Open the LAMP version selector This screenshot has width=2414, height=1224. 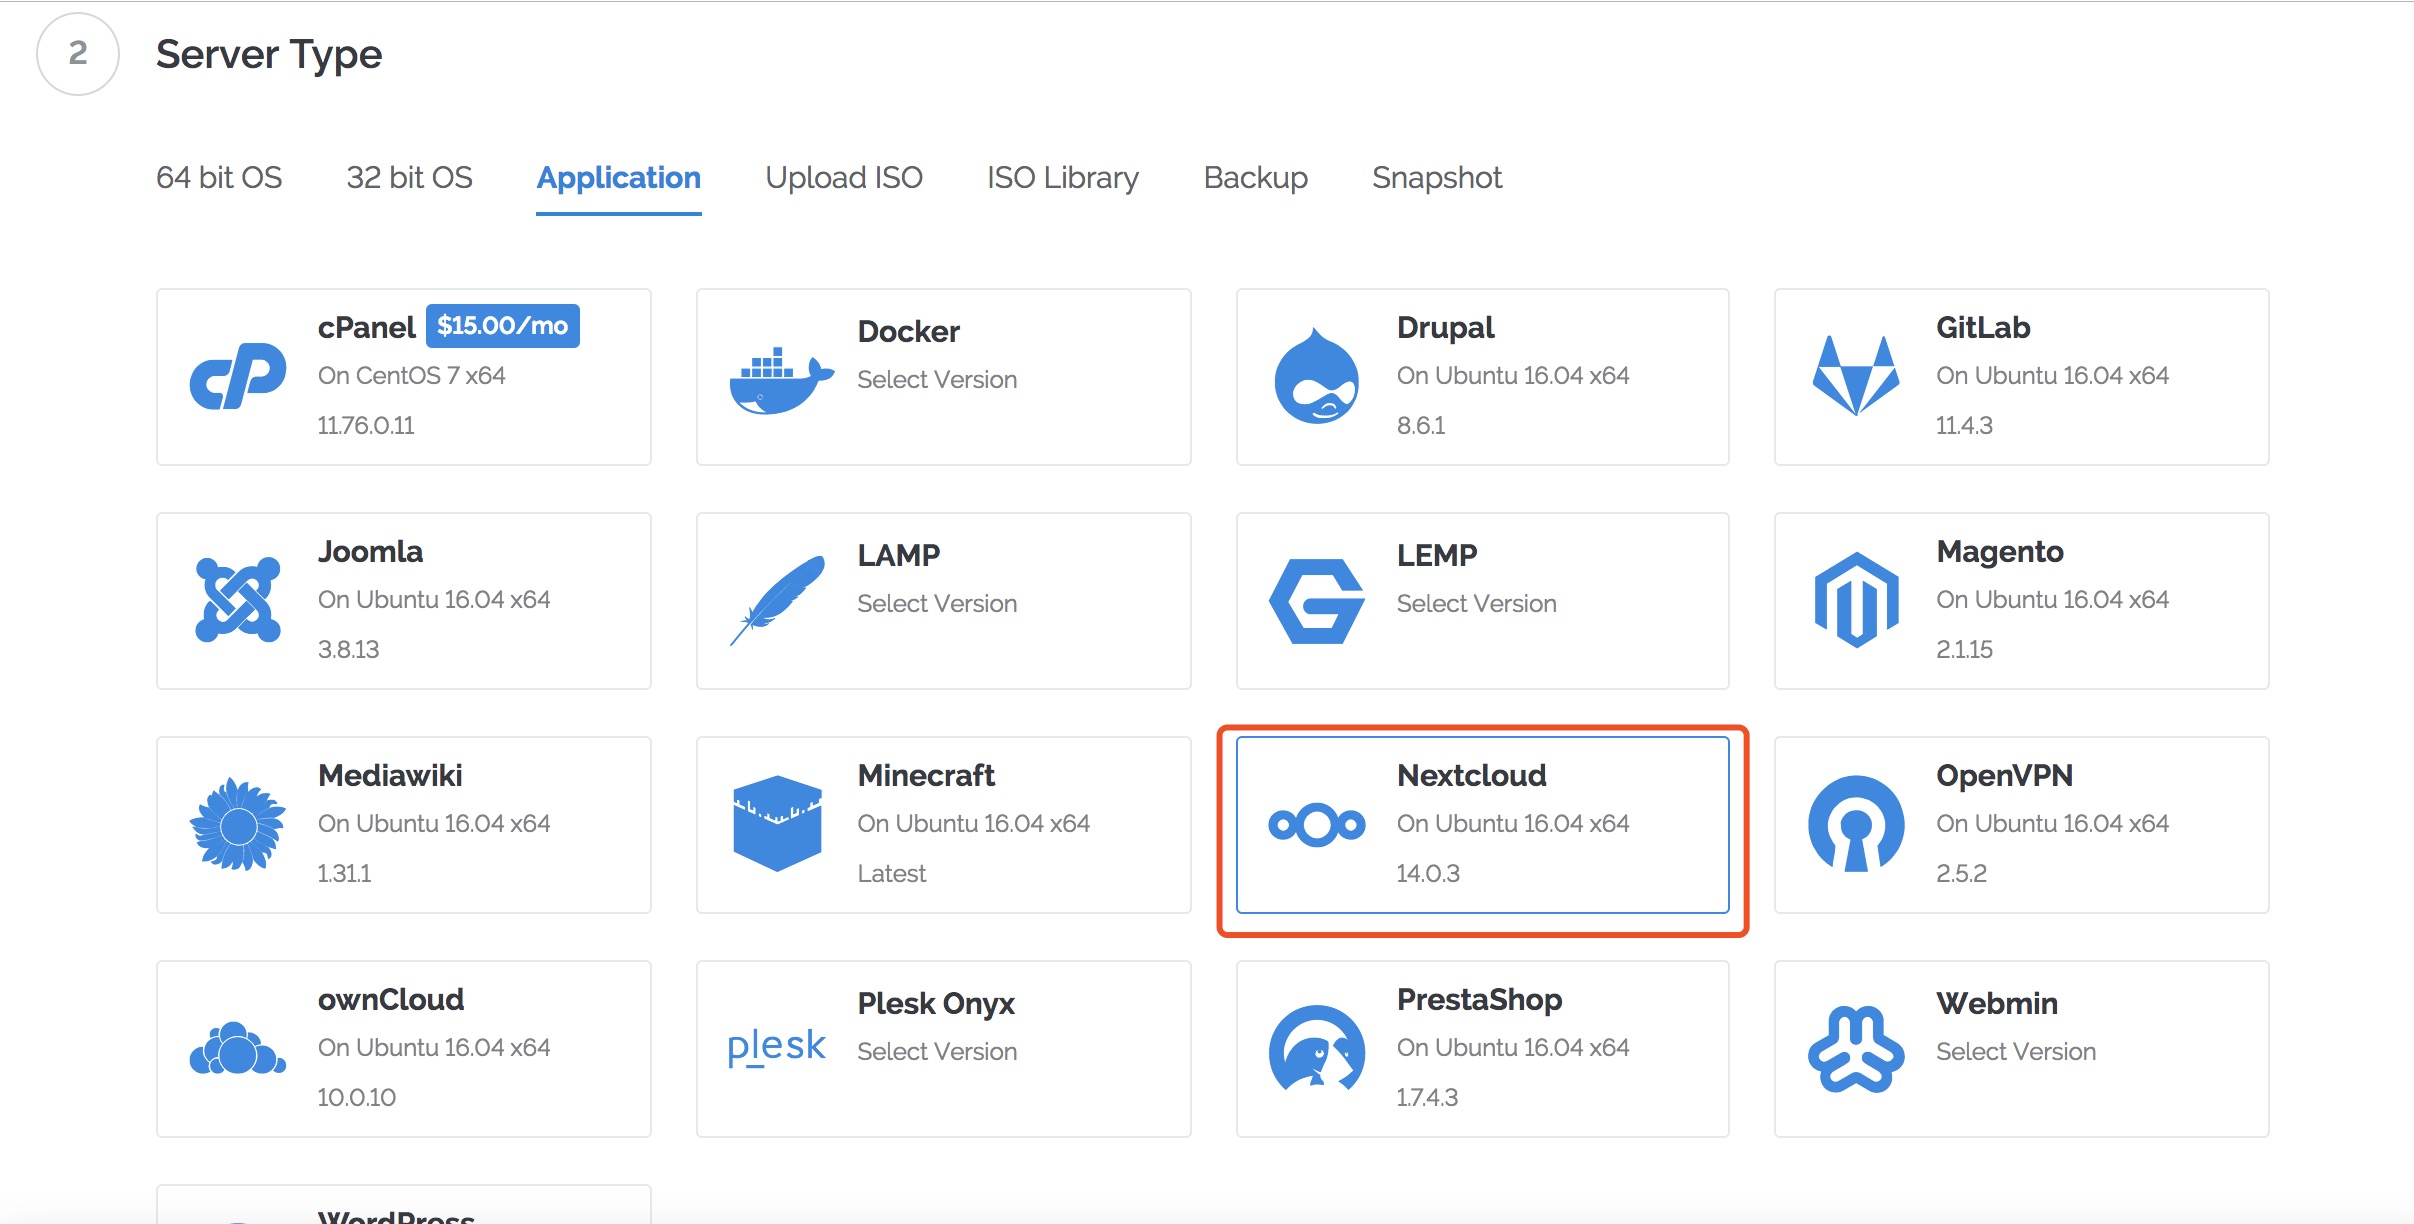(937, 603)
